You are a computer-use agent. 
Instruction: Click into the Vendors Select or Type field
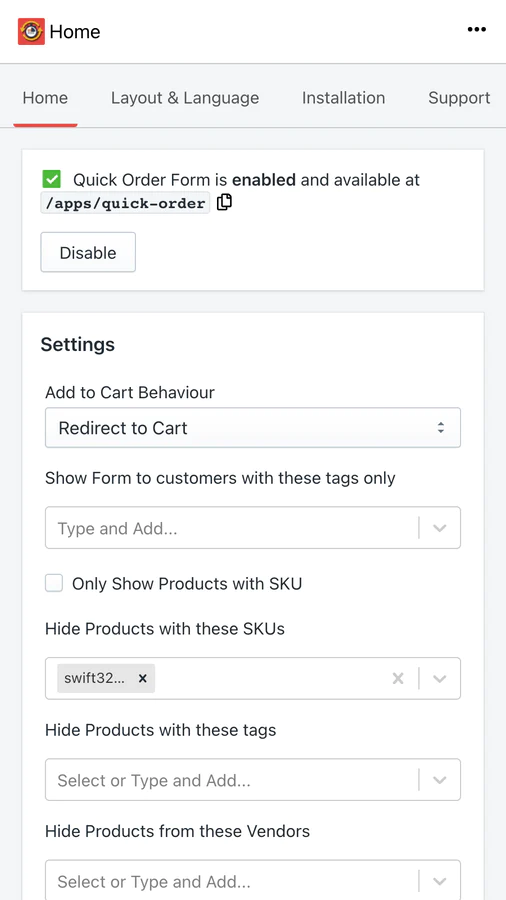pos(232,880)
